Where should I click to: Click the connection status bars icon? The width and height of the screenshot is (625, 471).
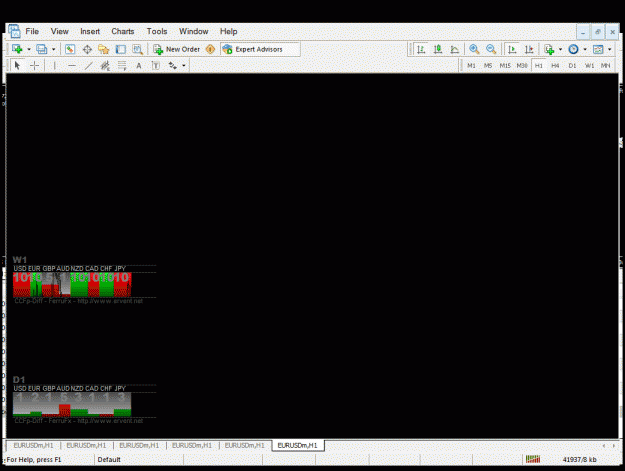pos(533,459)
